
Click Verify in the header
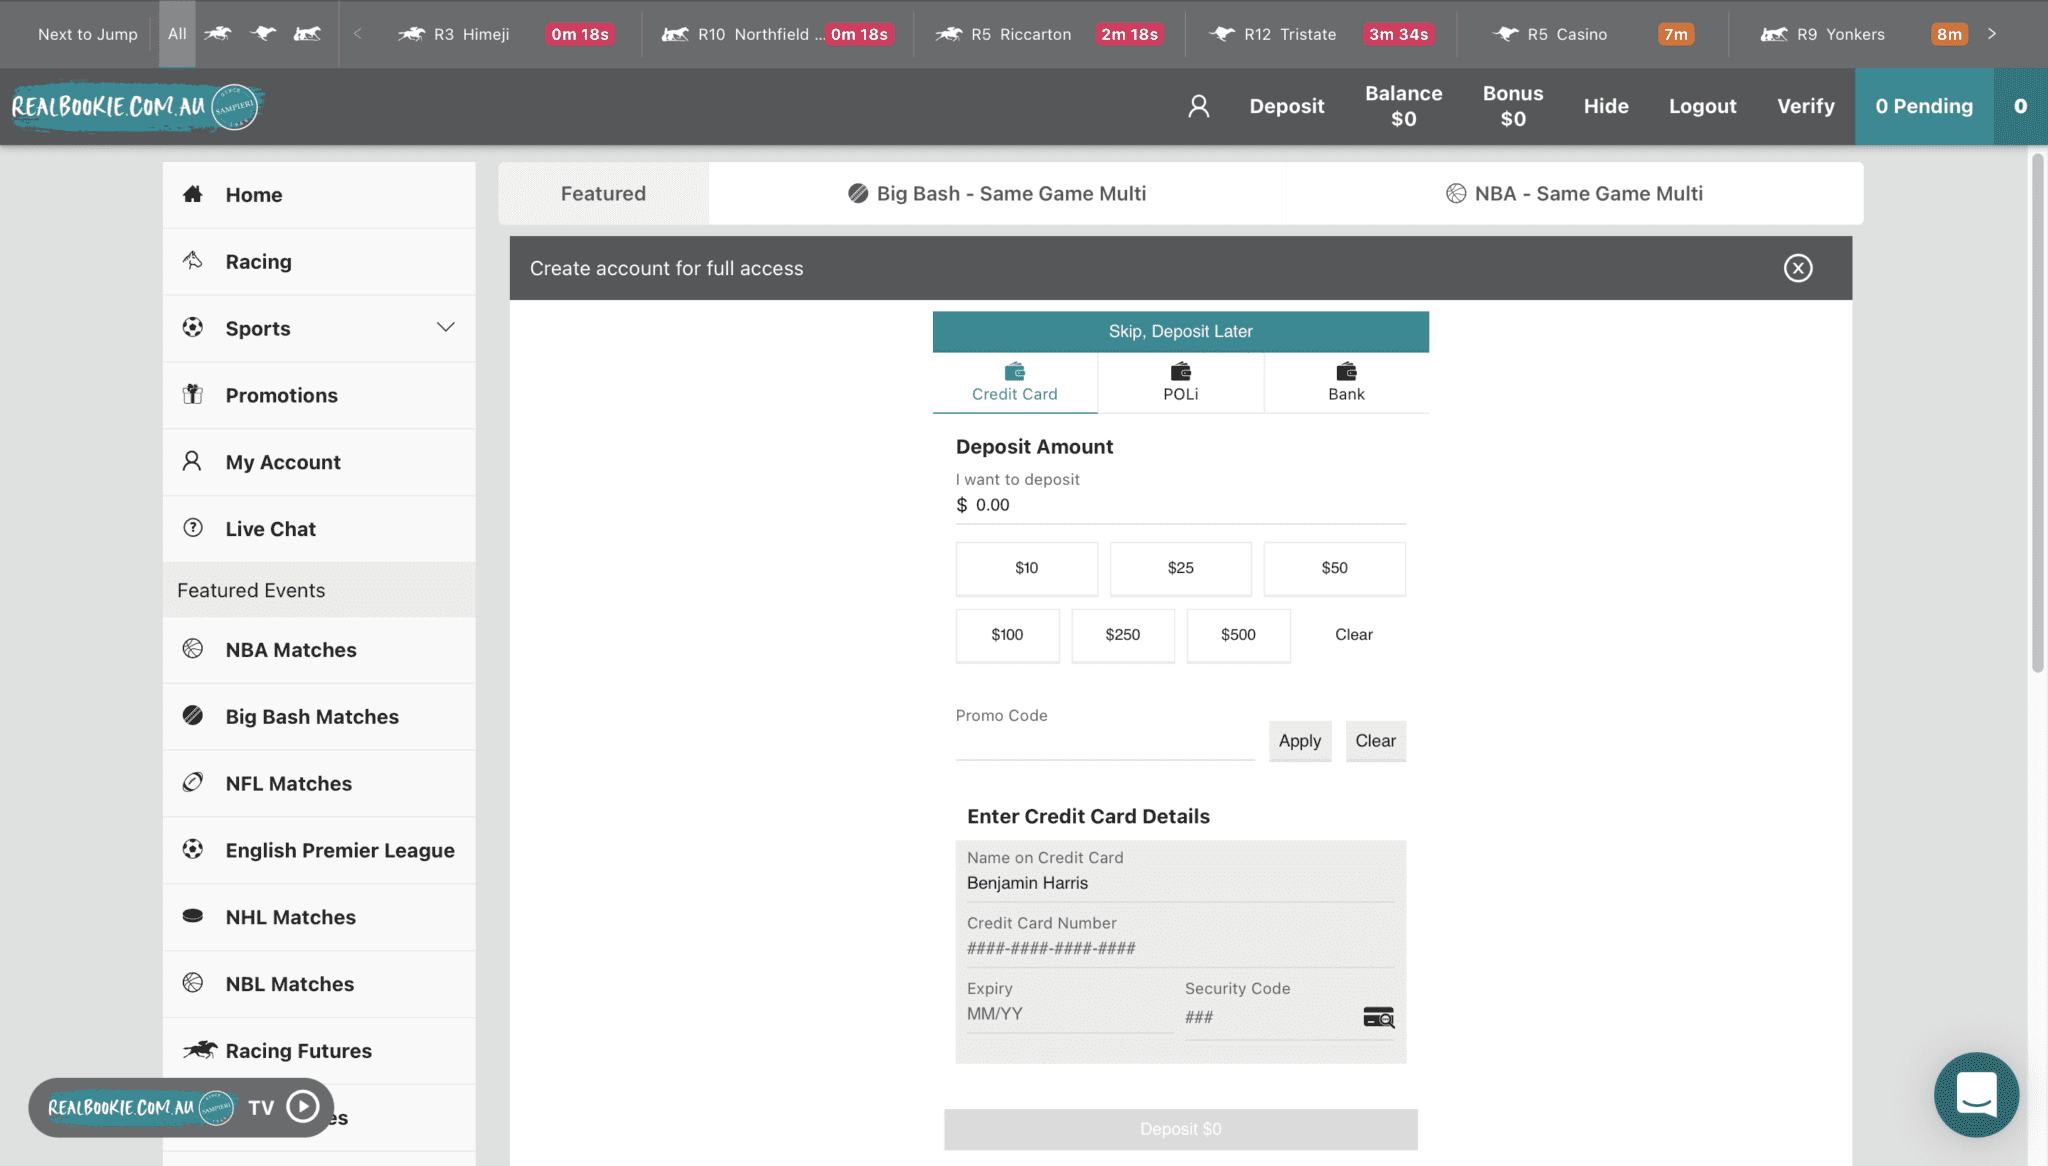(1805, 106)
